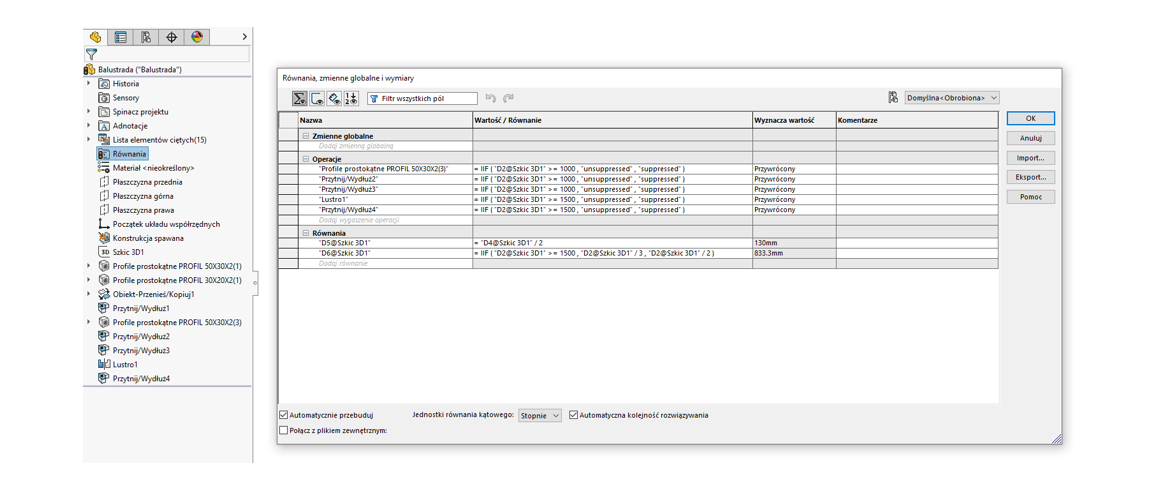Click the 'Eksport...' button
Screen dimensions: 1170x495
(1030, 177)
